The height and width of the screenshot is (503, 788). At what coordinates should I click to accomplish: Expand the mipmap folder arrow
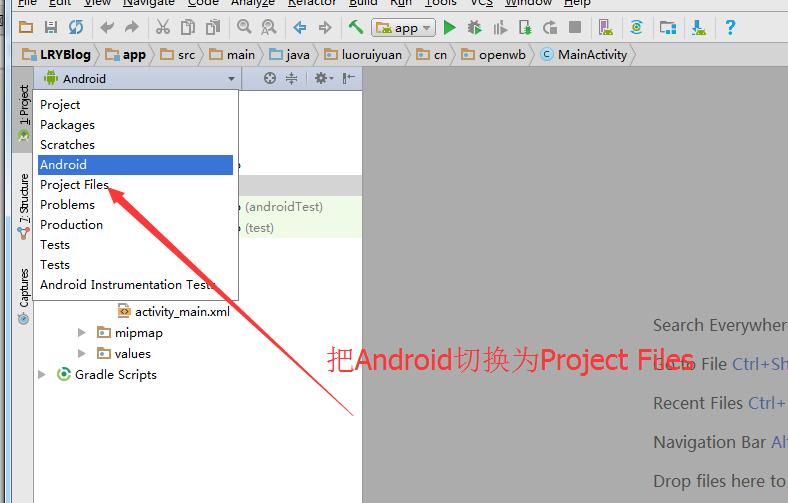81,332
